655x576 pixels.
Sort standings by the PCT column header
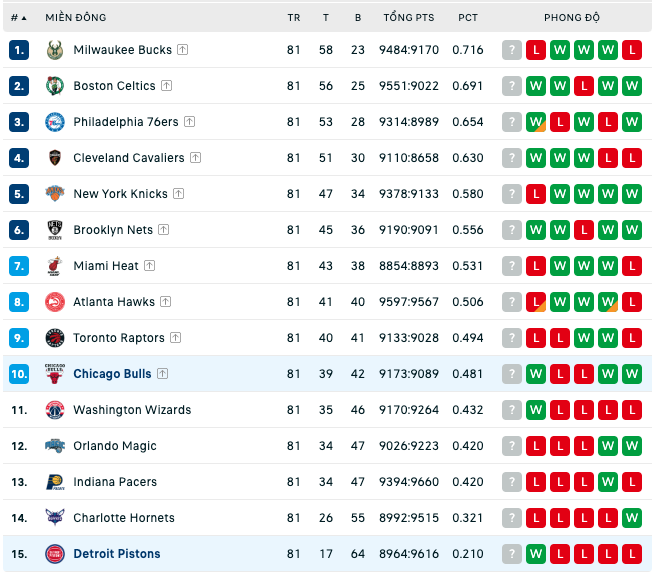(468, 18)
